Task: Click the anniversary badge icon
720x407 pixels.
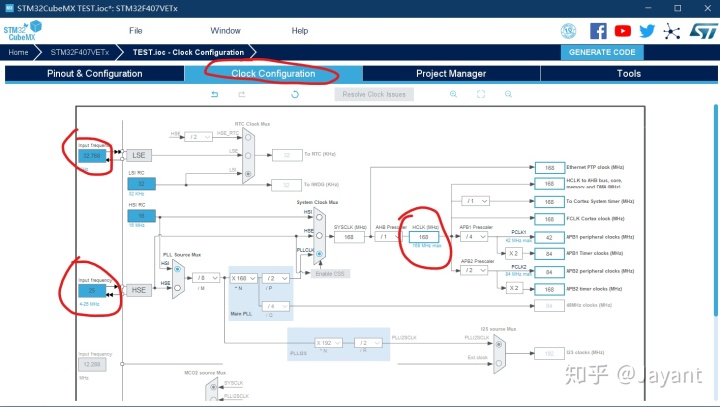Action: click(568, 31)
